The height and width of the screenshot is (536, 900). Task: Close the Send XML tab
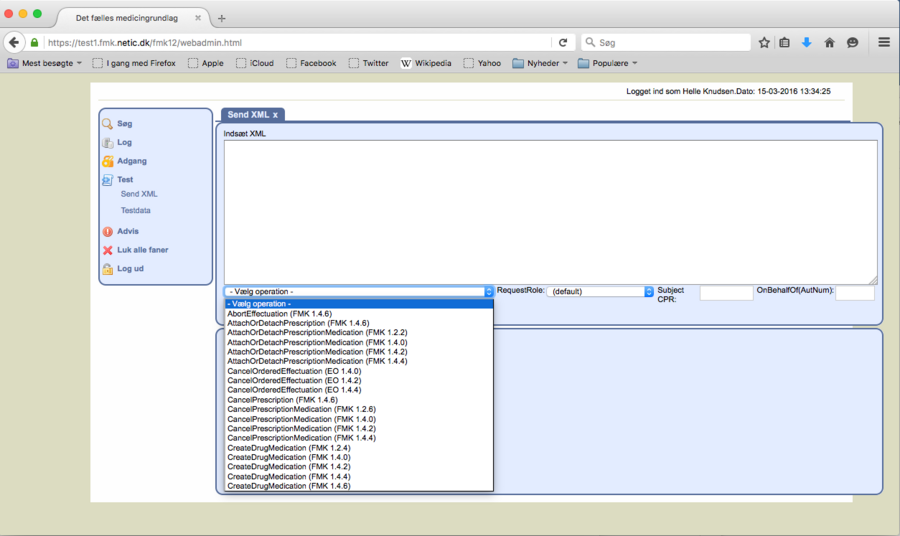(x=276, y=115)
